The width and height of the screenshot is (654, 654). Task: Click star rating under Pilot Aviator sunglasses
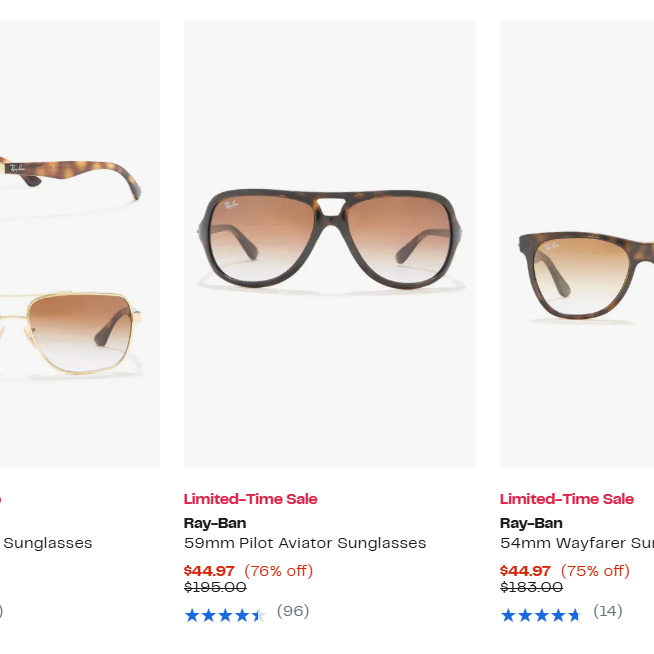(224, 615)
